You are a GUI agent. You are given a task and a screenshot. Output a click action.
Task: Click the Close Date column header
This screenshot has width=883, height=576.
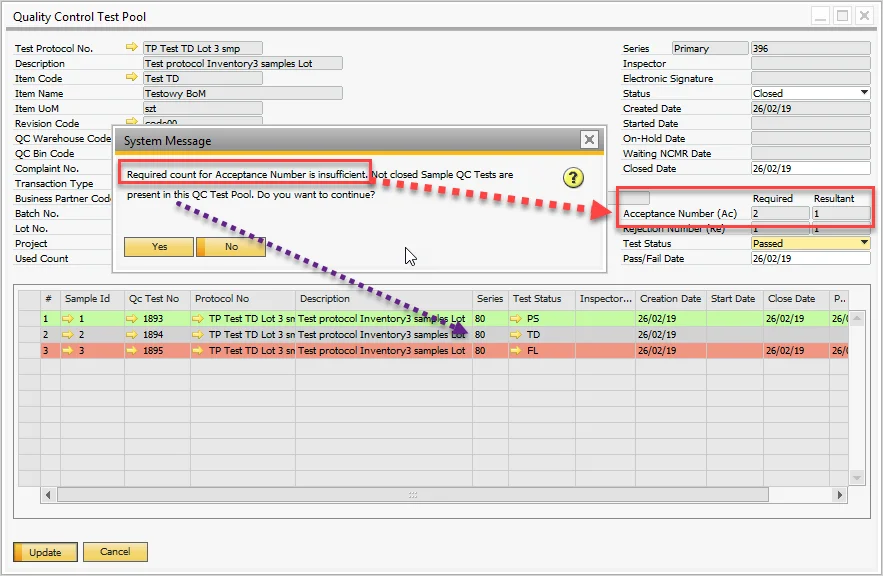tap(796, 299)
